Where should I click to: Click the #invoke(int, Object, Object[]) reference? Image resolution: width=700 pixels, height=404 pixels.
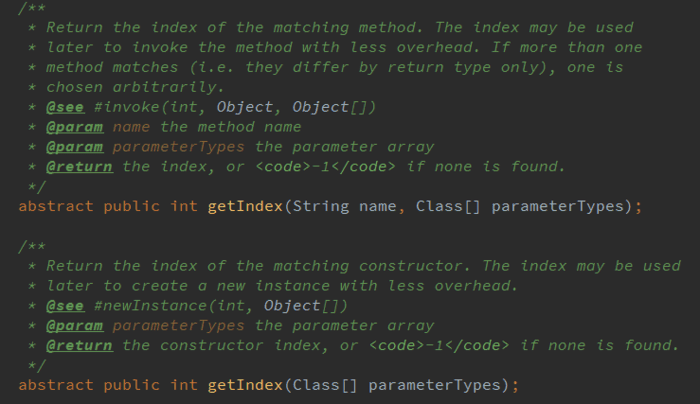(208, 107)
